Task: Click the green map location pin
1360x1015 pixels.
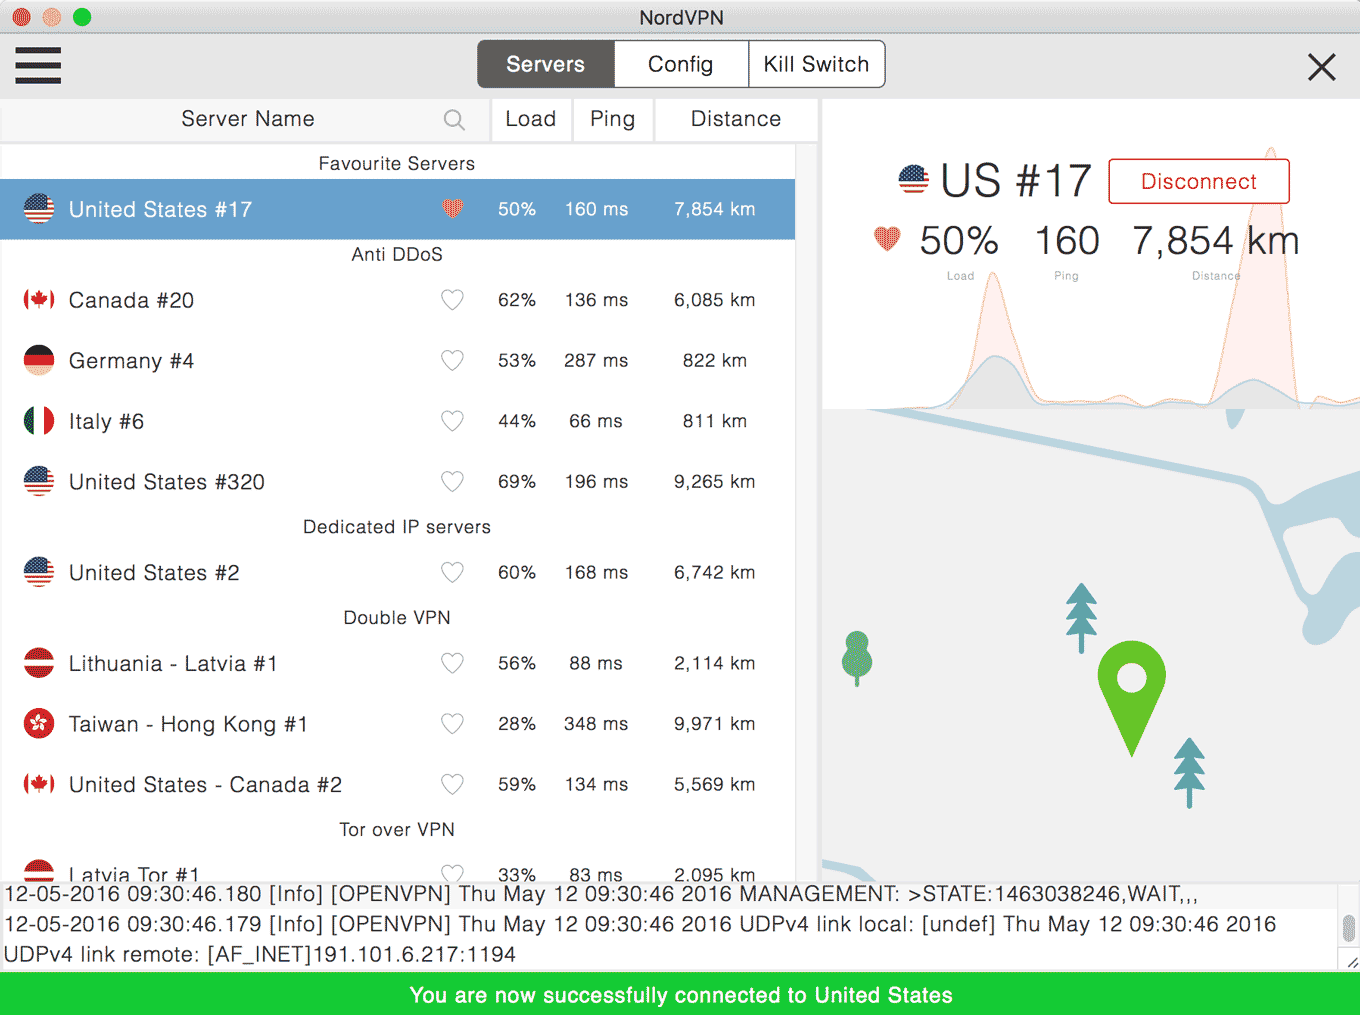Action: 1131,697
